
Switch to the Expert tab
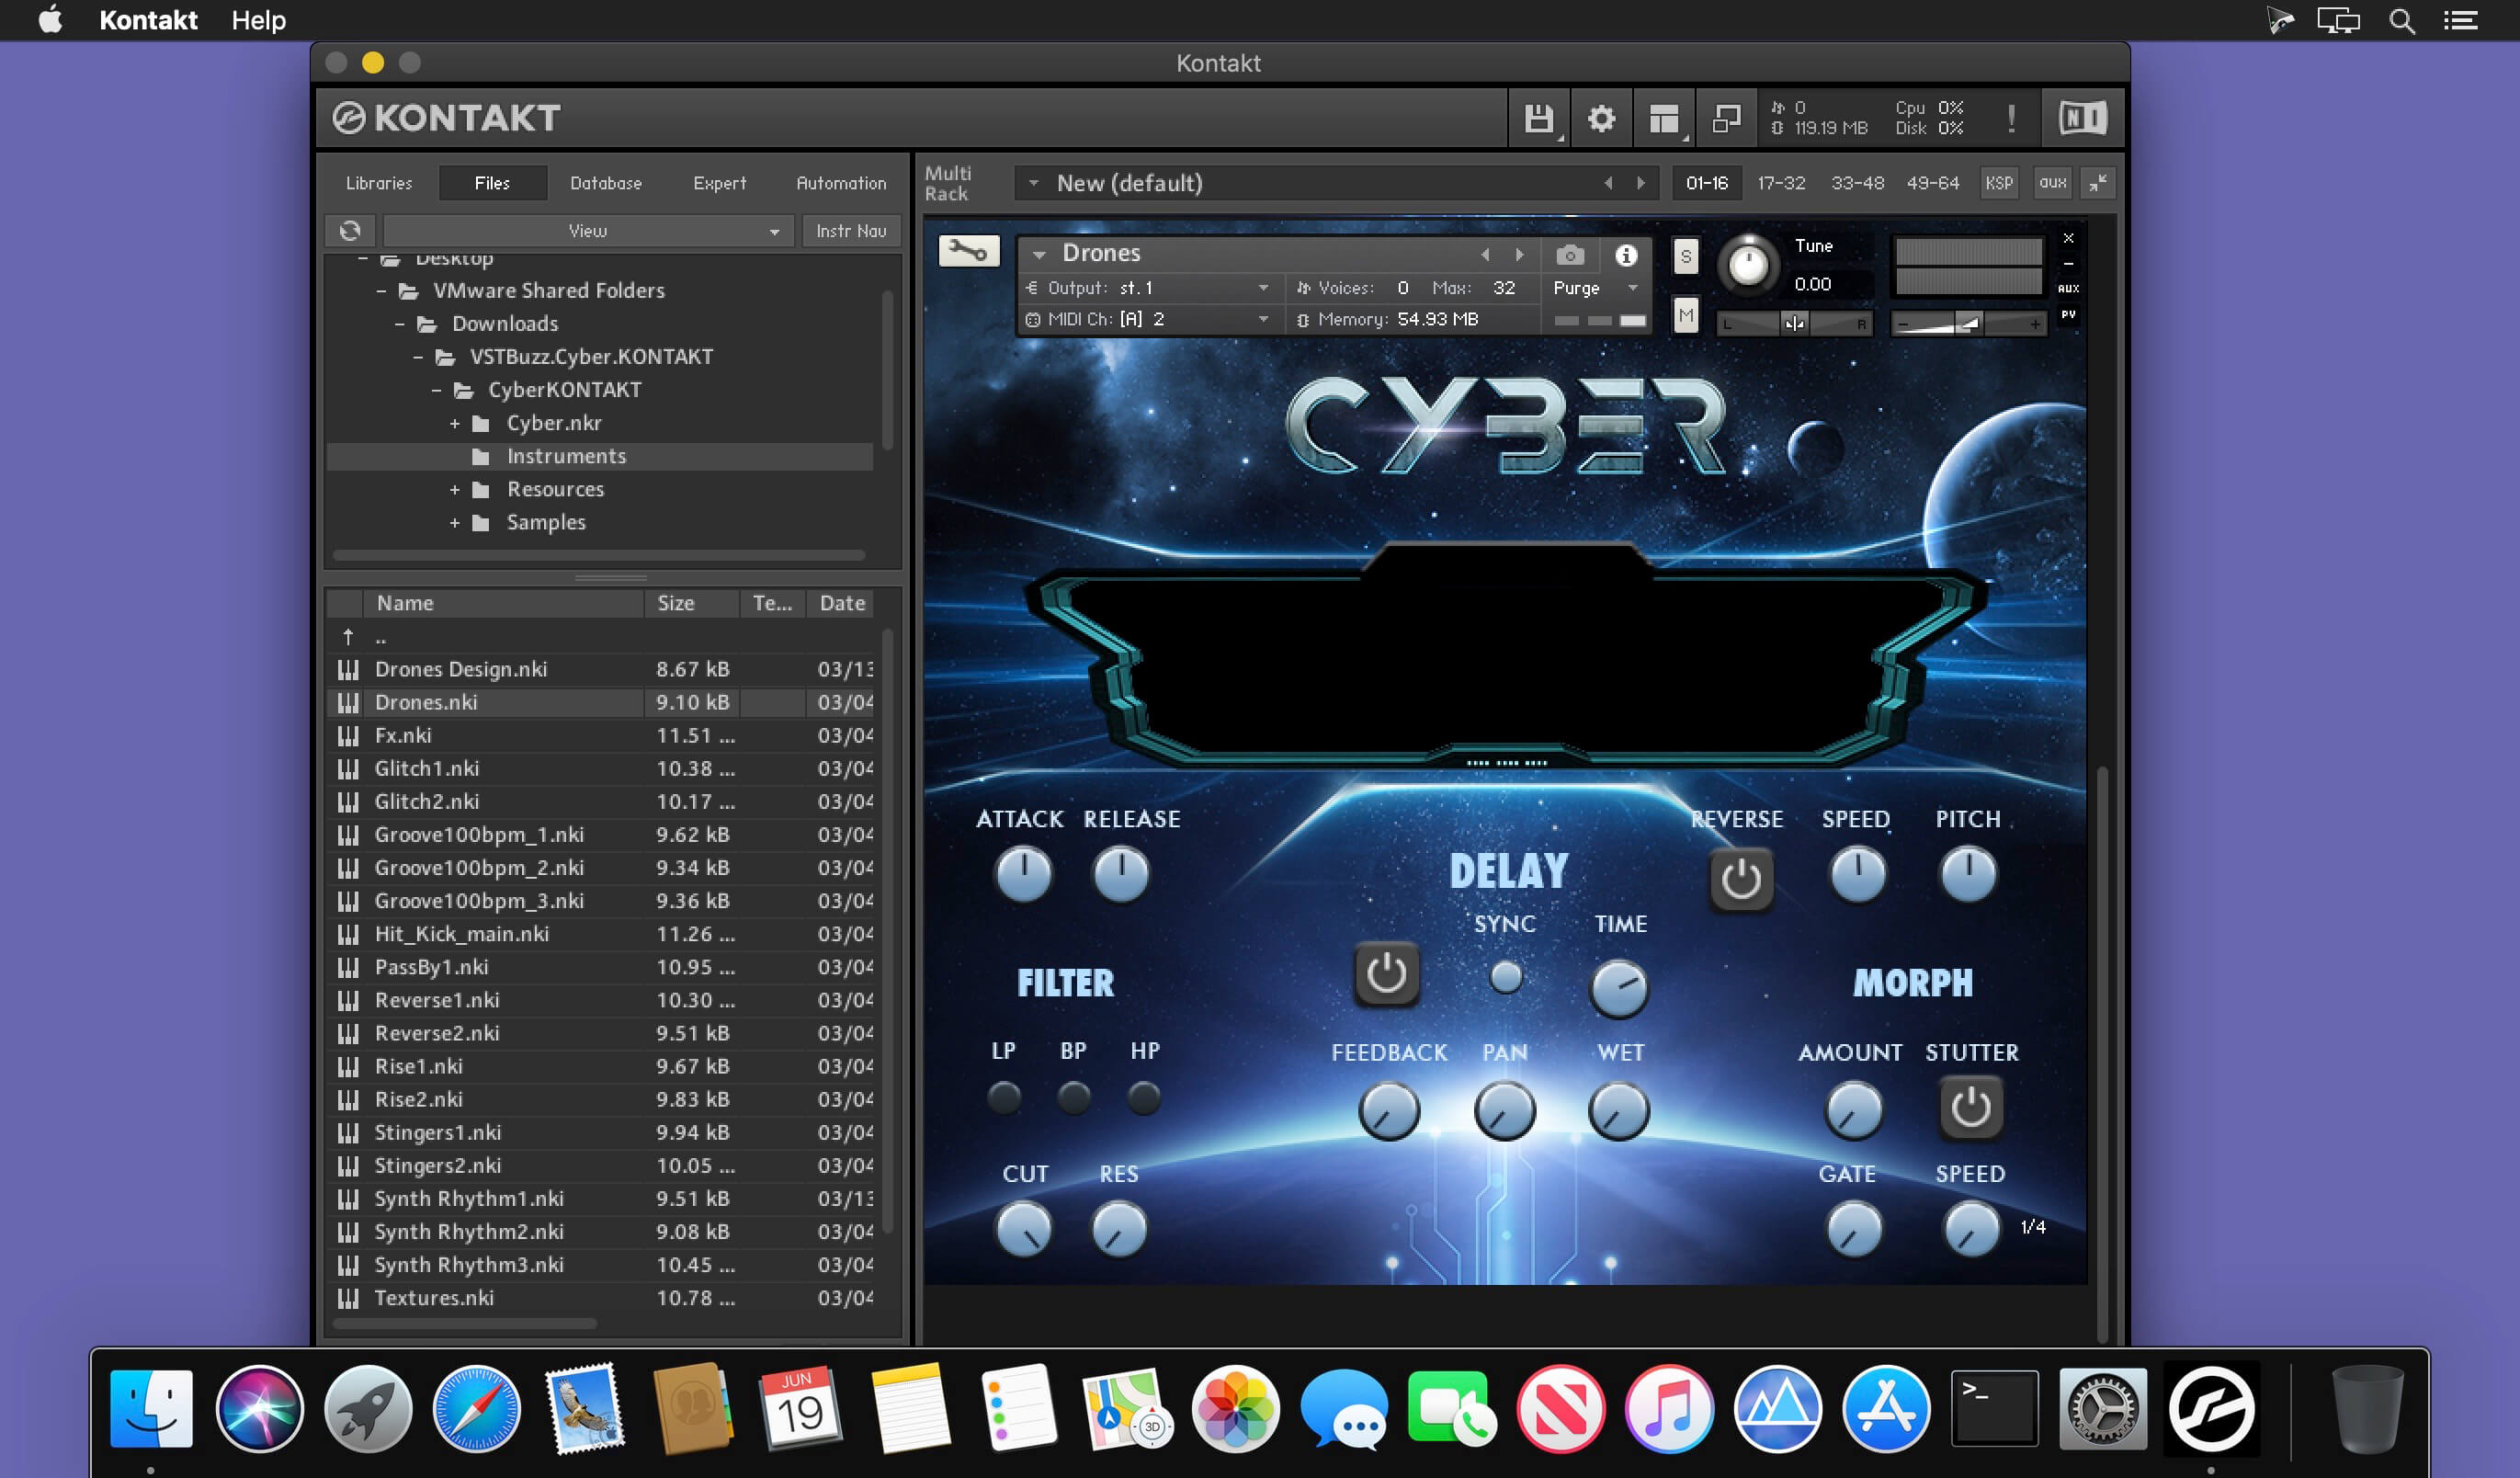point(720,183)
